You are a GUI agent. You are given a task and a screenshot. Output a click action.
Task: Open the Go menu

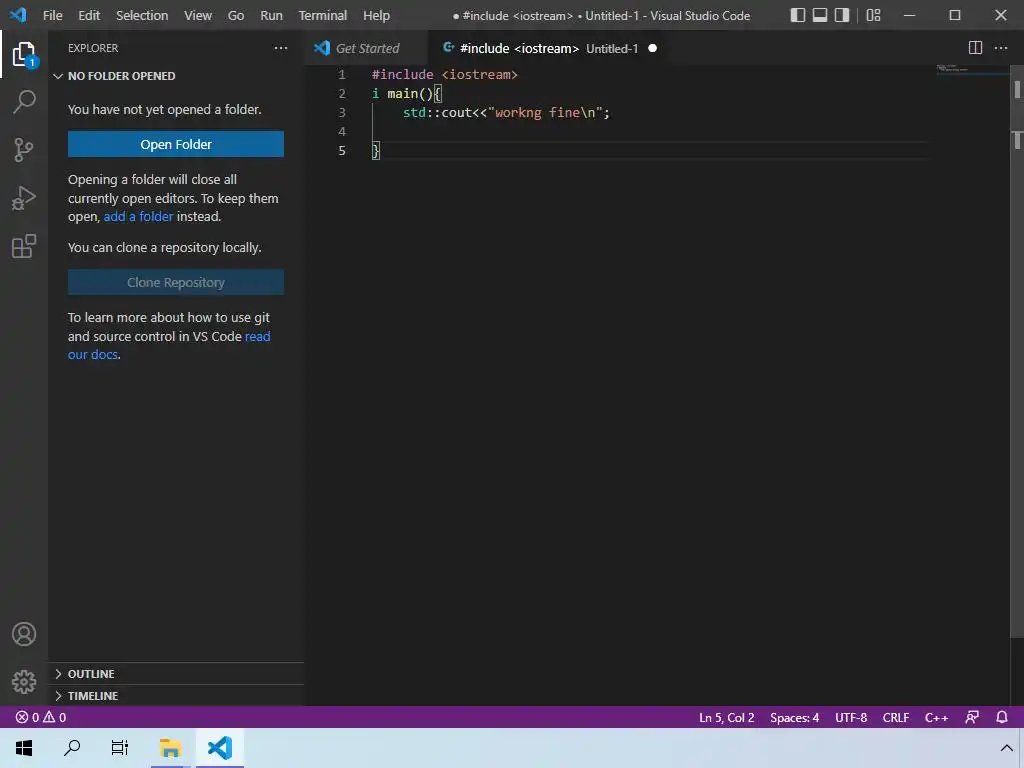[x=236, y=15]
